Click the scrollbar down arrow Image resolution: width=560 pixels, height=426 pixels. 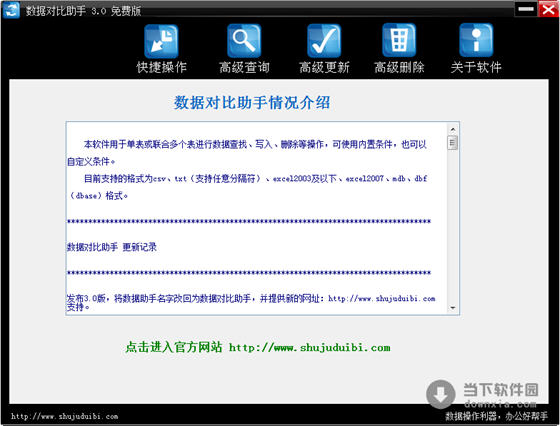pyautogui.click(x=452, y=307)
